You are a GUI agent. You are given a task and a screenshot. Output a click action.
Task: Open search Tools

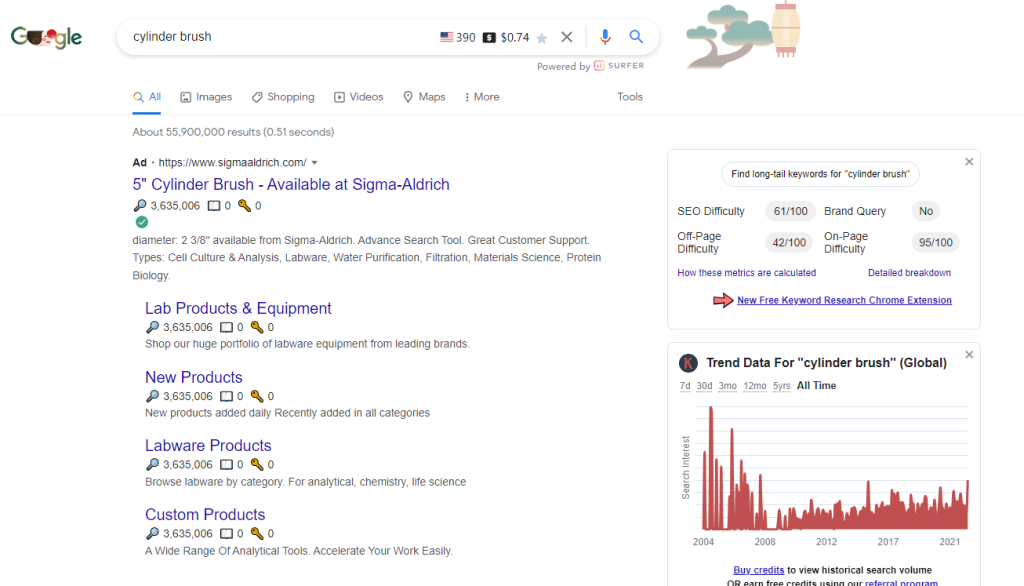coord(630,97)
